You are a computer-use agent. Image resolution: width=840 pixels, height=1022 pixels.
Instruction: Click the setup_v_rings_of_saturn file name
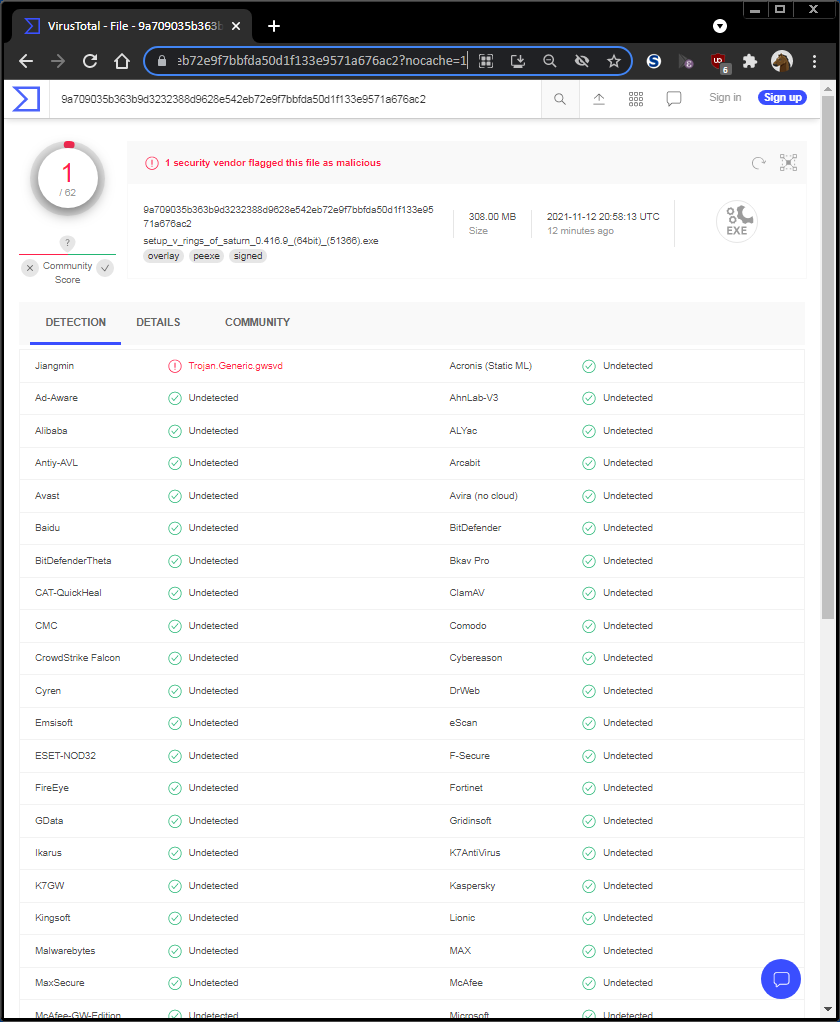pos(261,241)
